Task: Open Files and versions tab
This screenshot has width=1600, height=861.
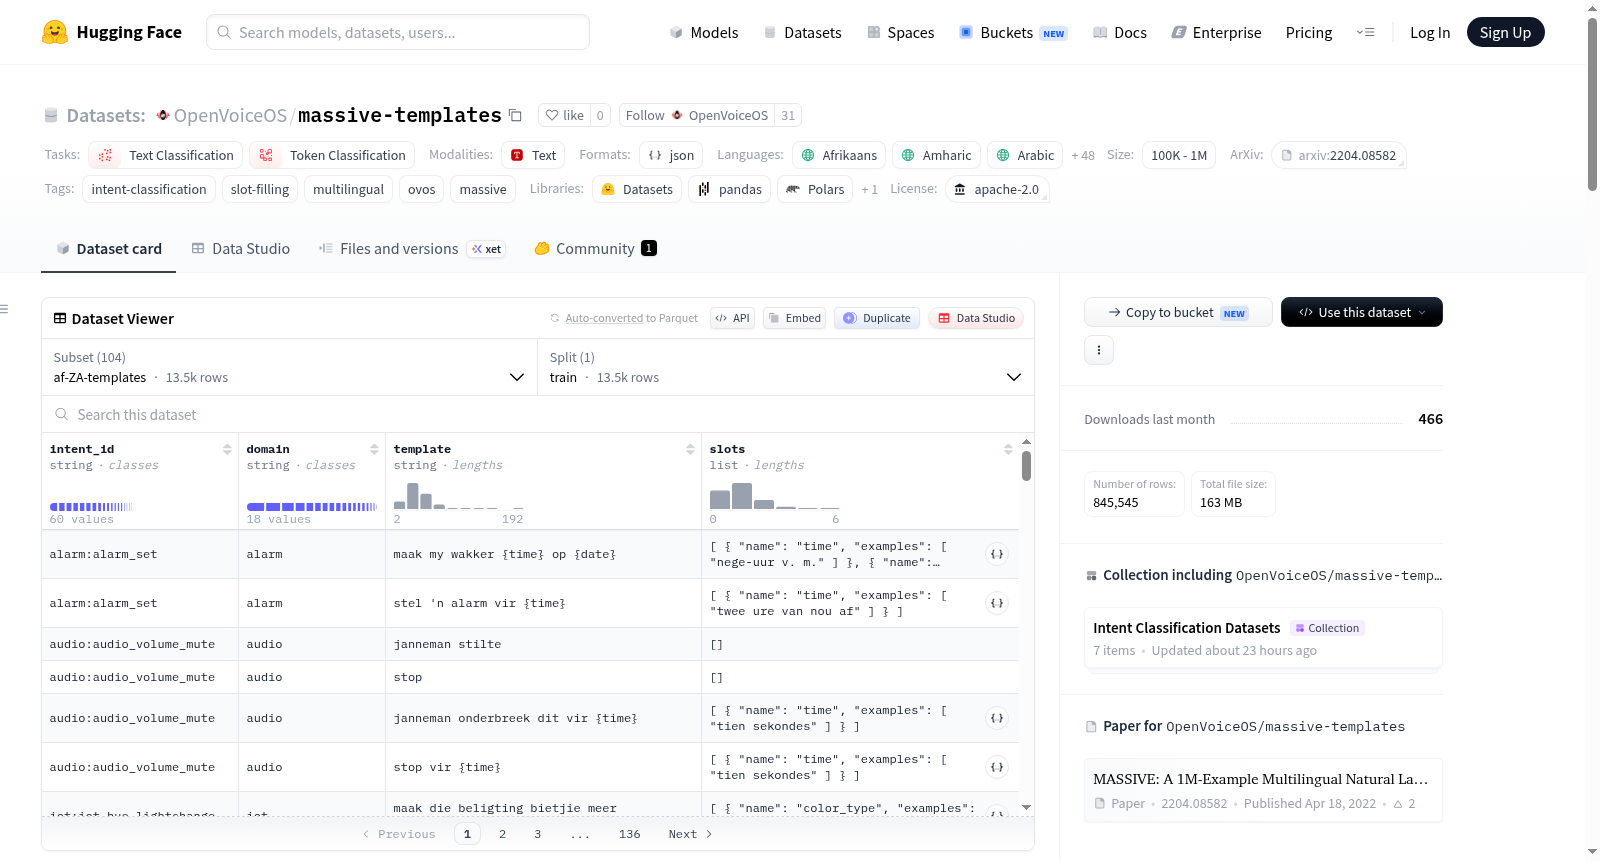Action: 411,249
